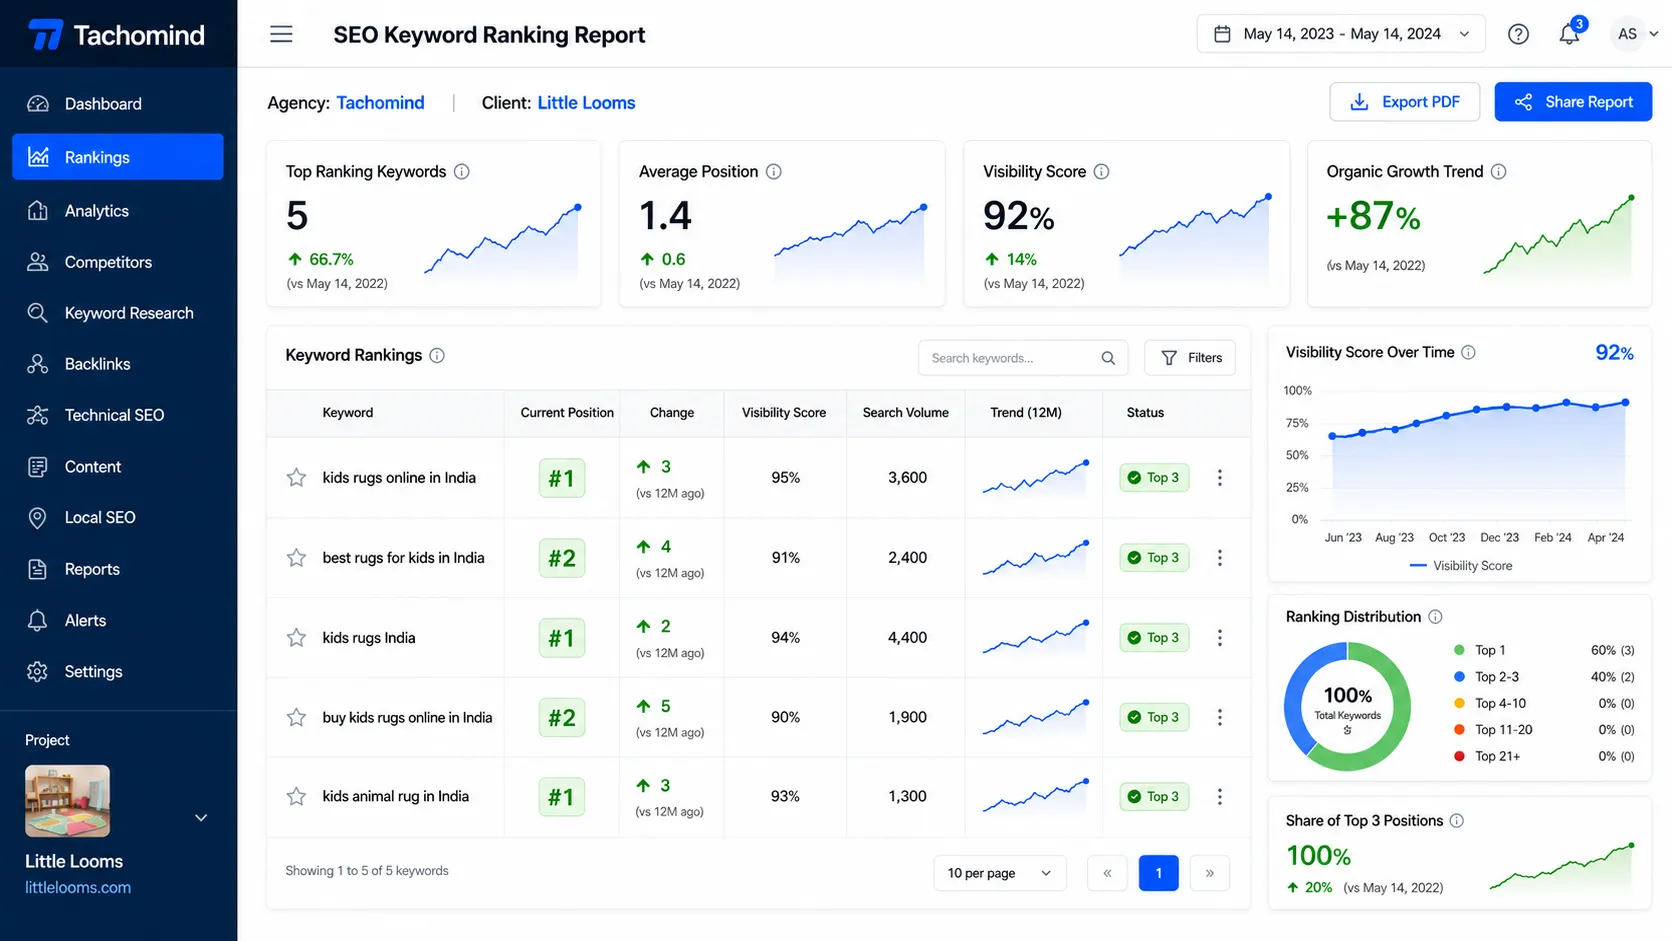Click info icon next to Top Ranking Keywords

(x=461, y=171)
